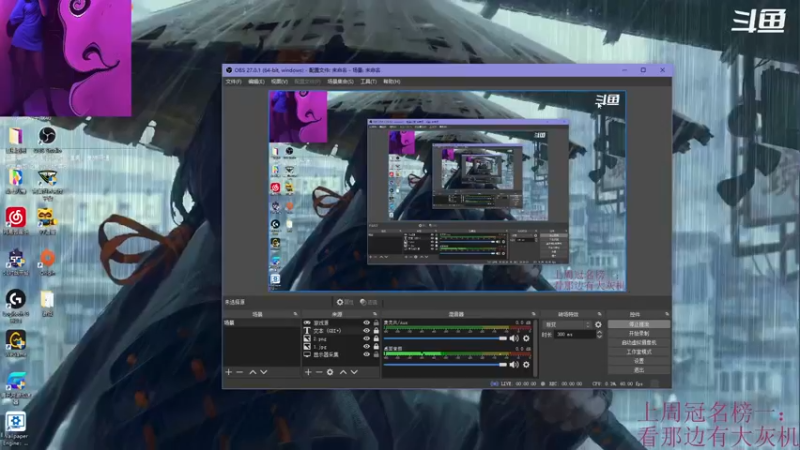Move scene down in the Scenes panel
Screen dimensions: 800x450
[x=264, y=372]
